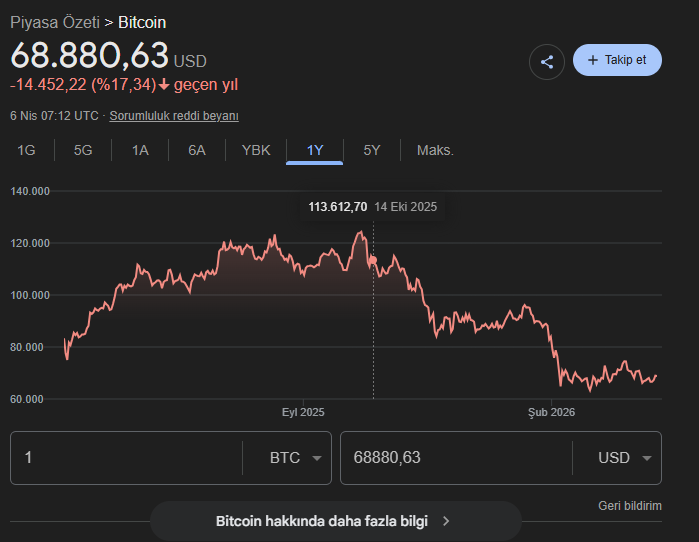Click the 14 Eki 2025 tooltip date

coord(406,207)
